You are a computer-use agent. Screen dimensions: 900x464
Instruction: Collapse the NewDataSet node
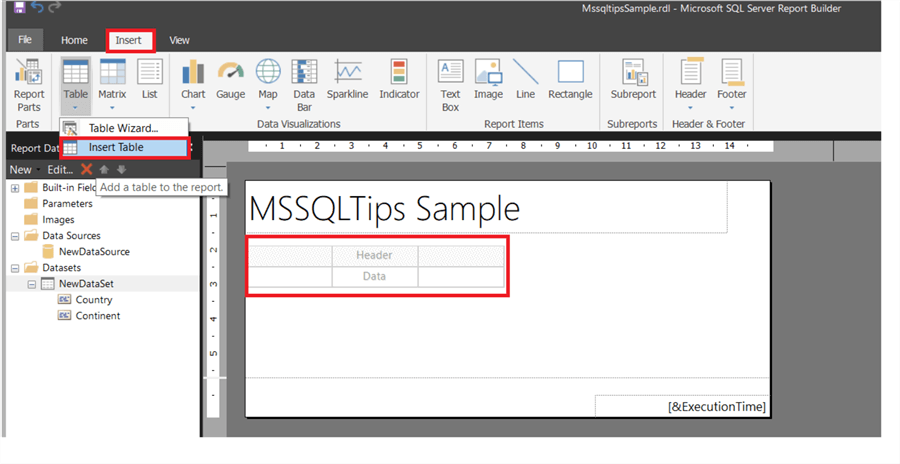coord(32,284)
